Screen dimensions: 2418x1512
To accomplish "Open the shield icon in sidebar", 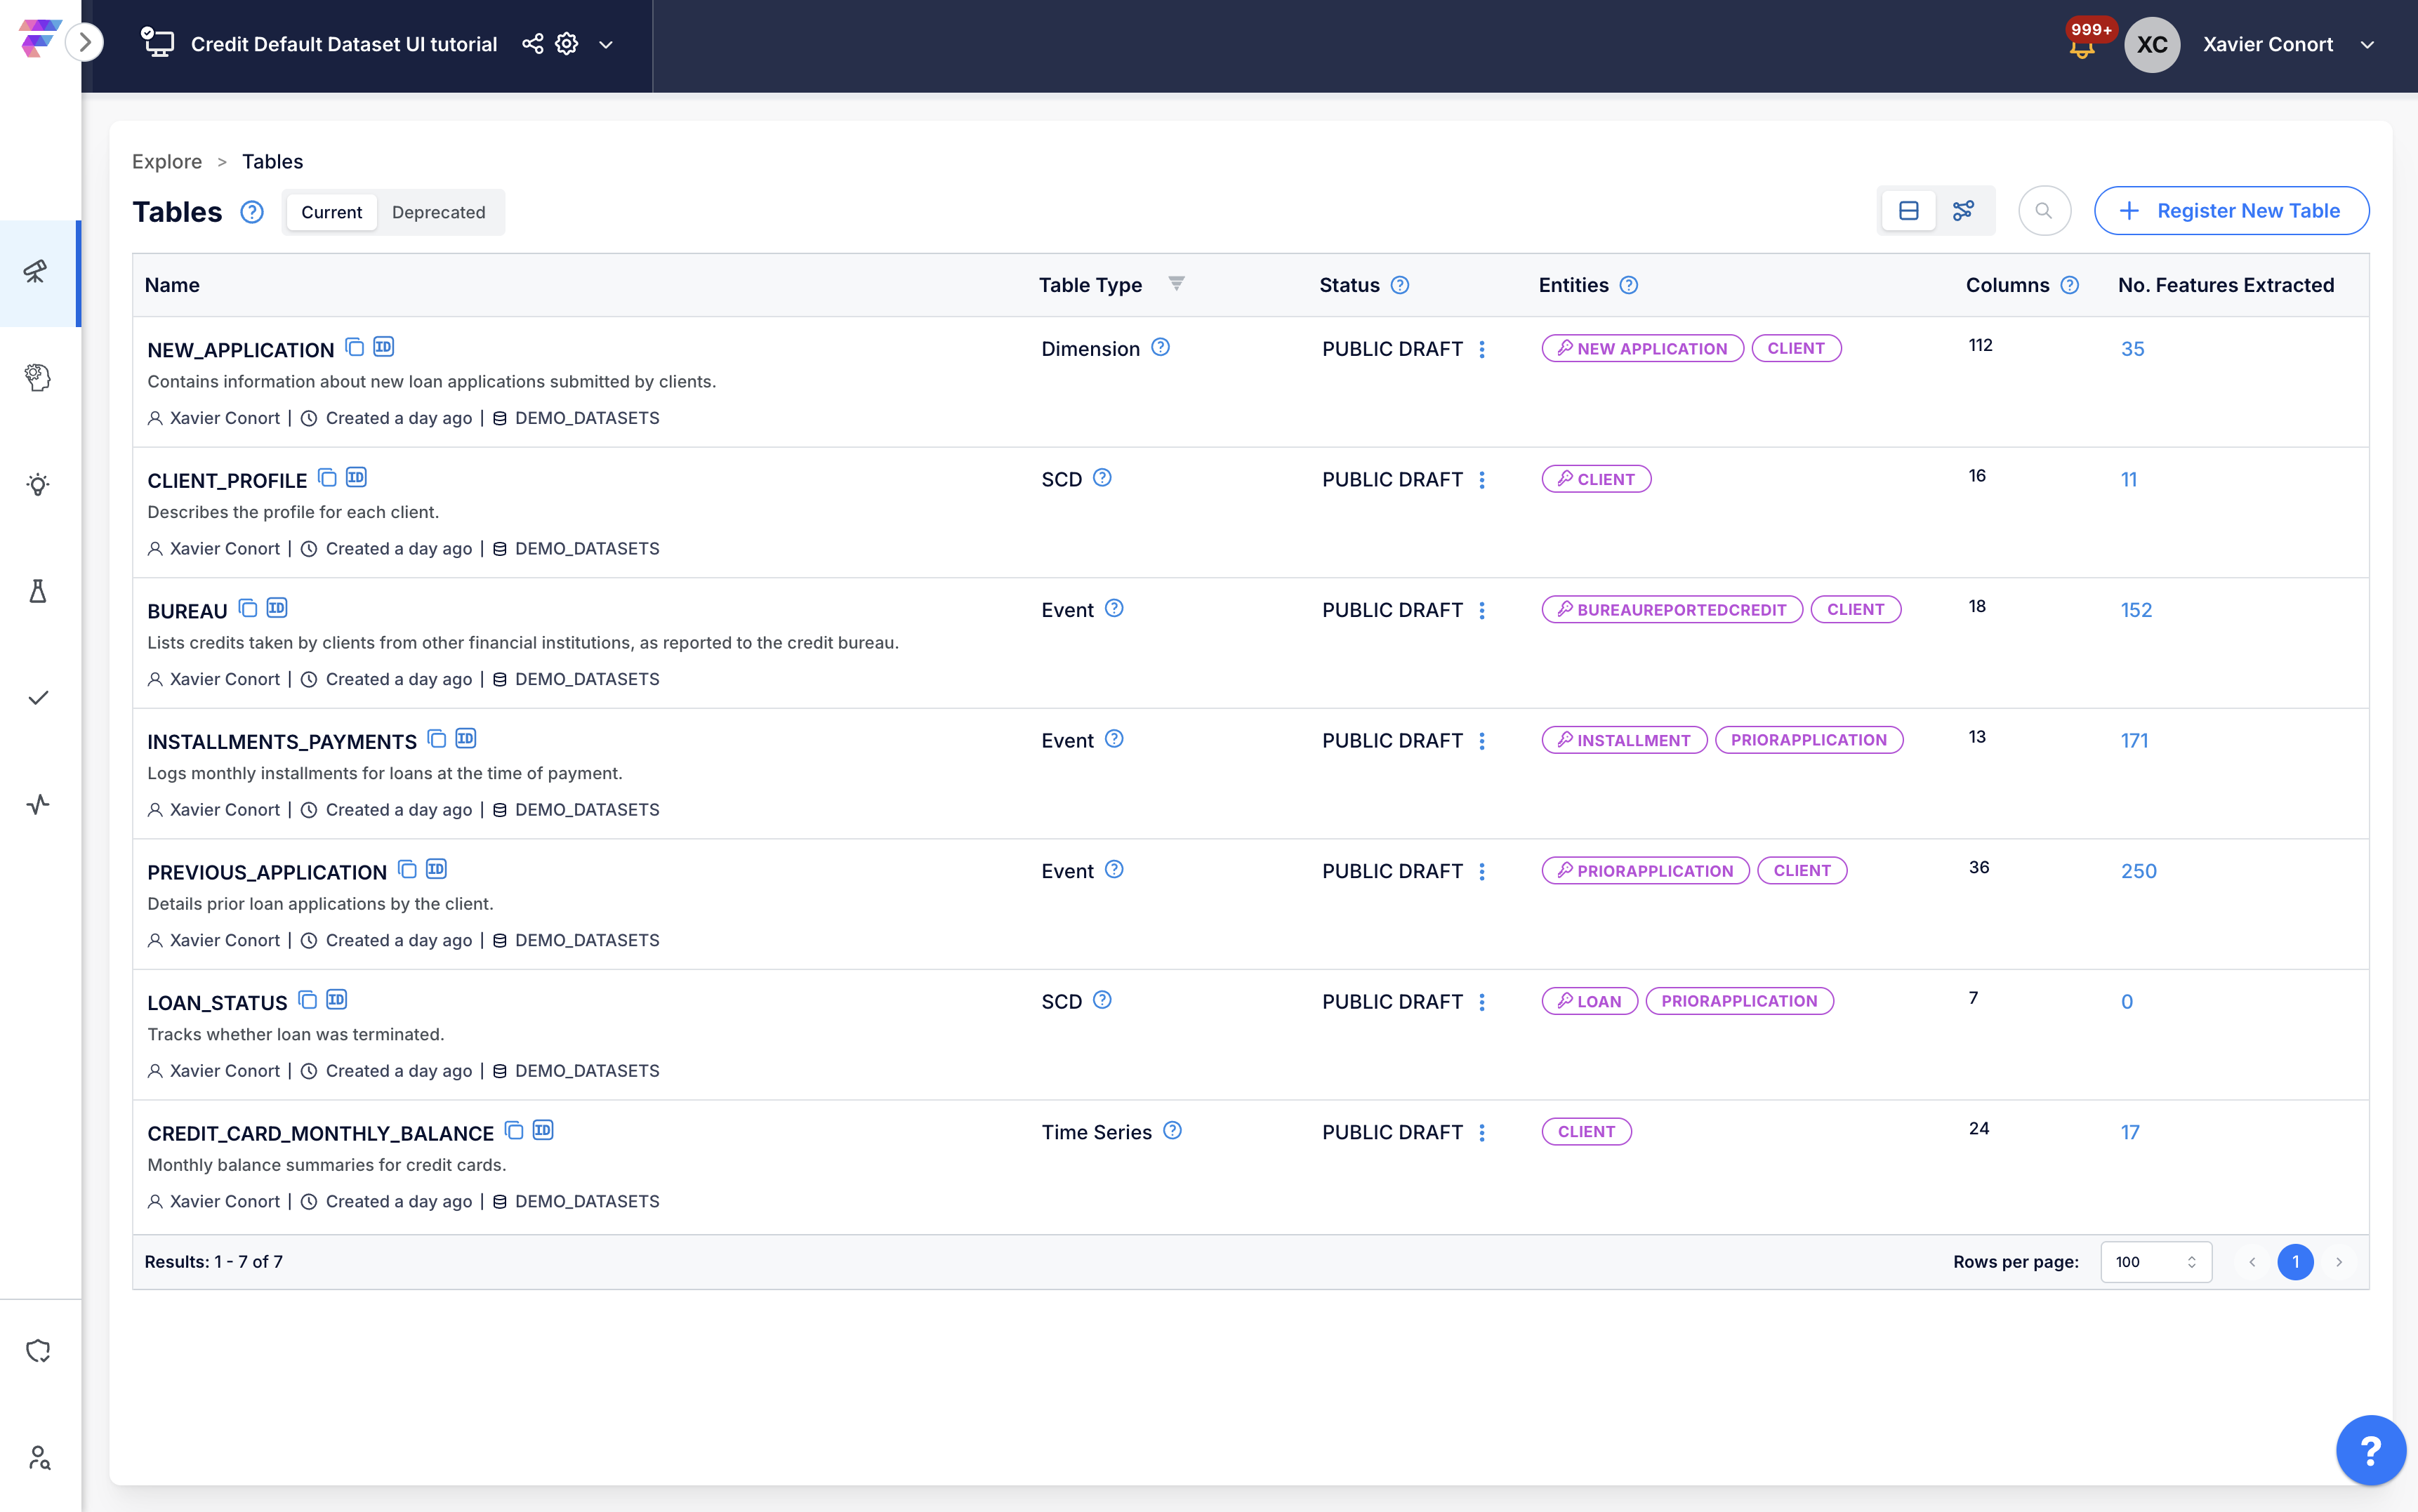I will tap(38, 1351).
